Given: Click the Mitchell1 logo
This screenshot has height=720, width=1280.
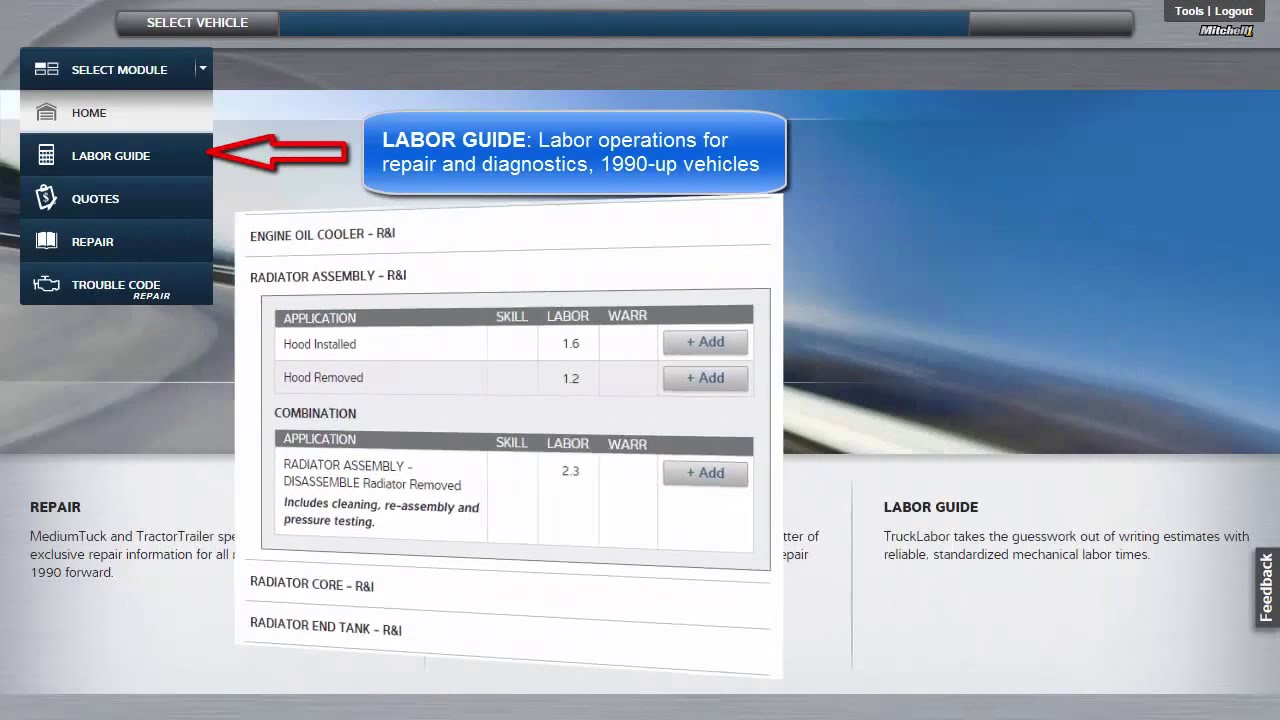Looking at the screenshot, I should click(1226, 31).
